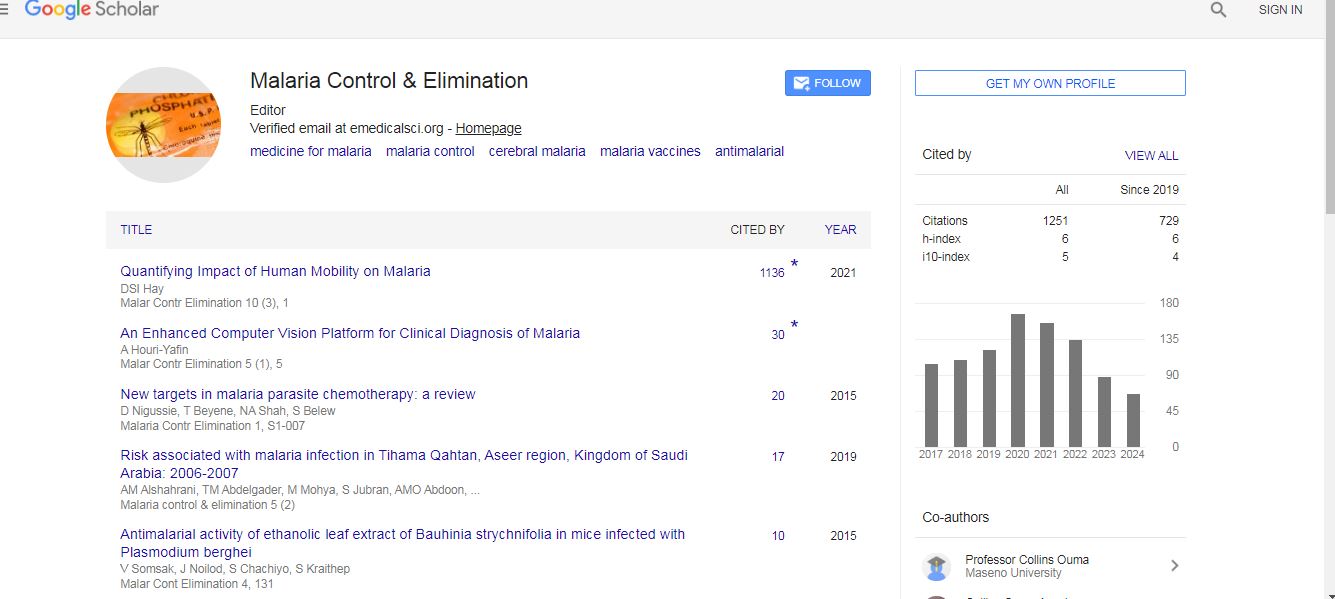Open the hamburger menu icon

[x=4, y=9]
